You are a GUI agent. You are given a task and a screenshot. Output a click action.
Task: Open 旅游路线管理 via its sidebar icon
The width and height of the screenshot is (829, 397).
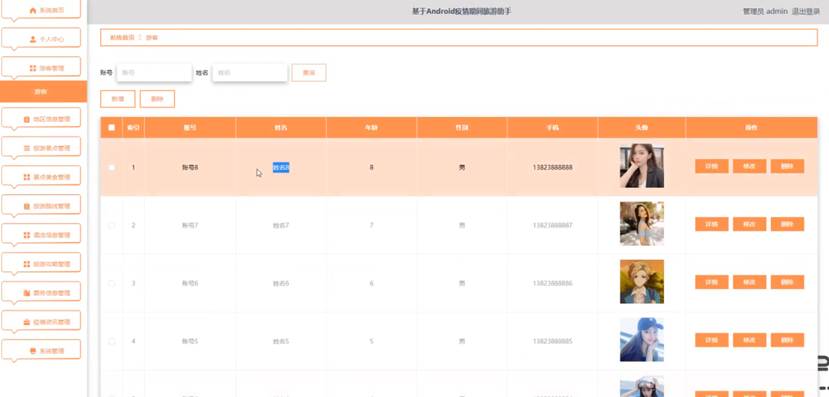click(27, 206)
